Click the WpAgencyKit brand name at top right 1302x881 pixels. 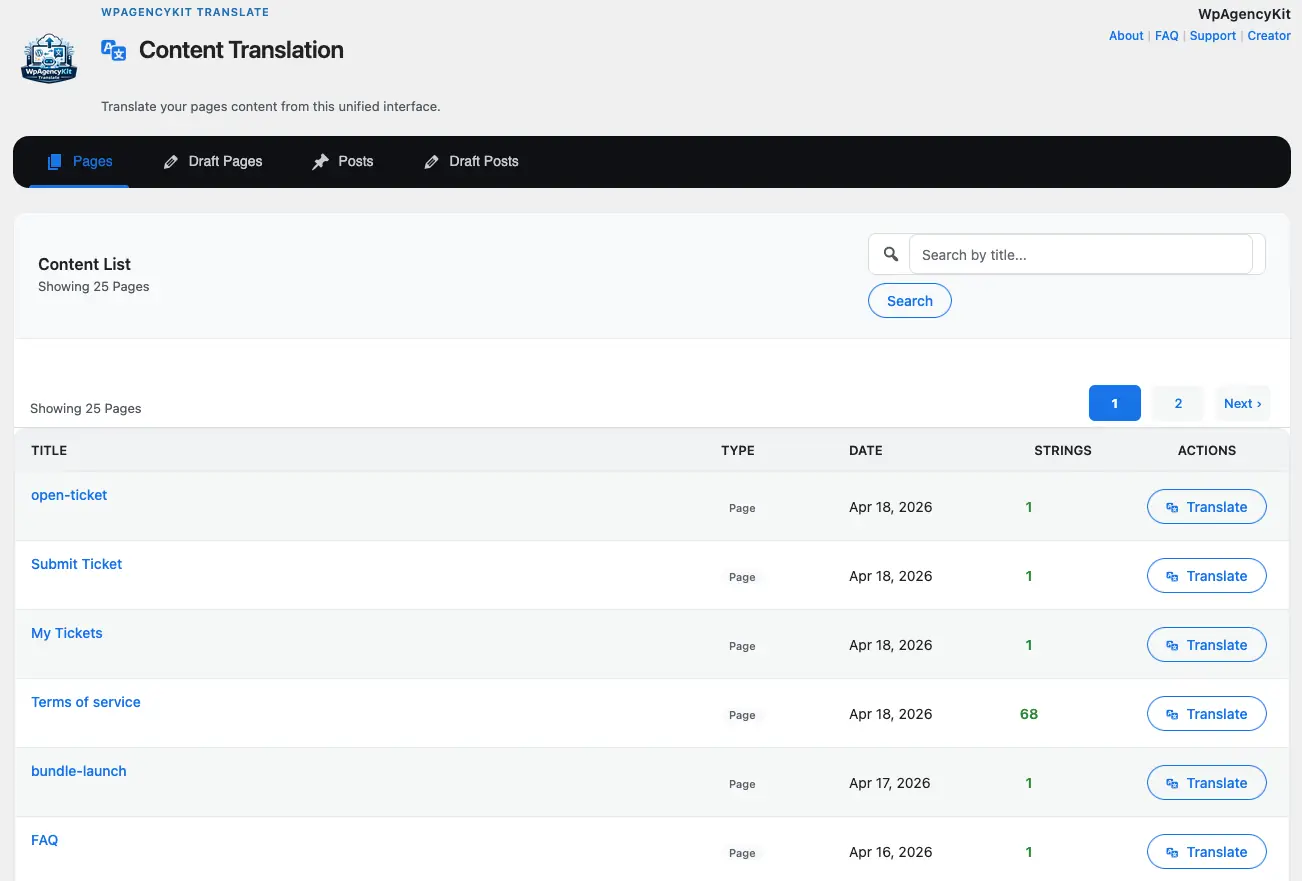1244,14
